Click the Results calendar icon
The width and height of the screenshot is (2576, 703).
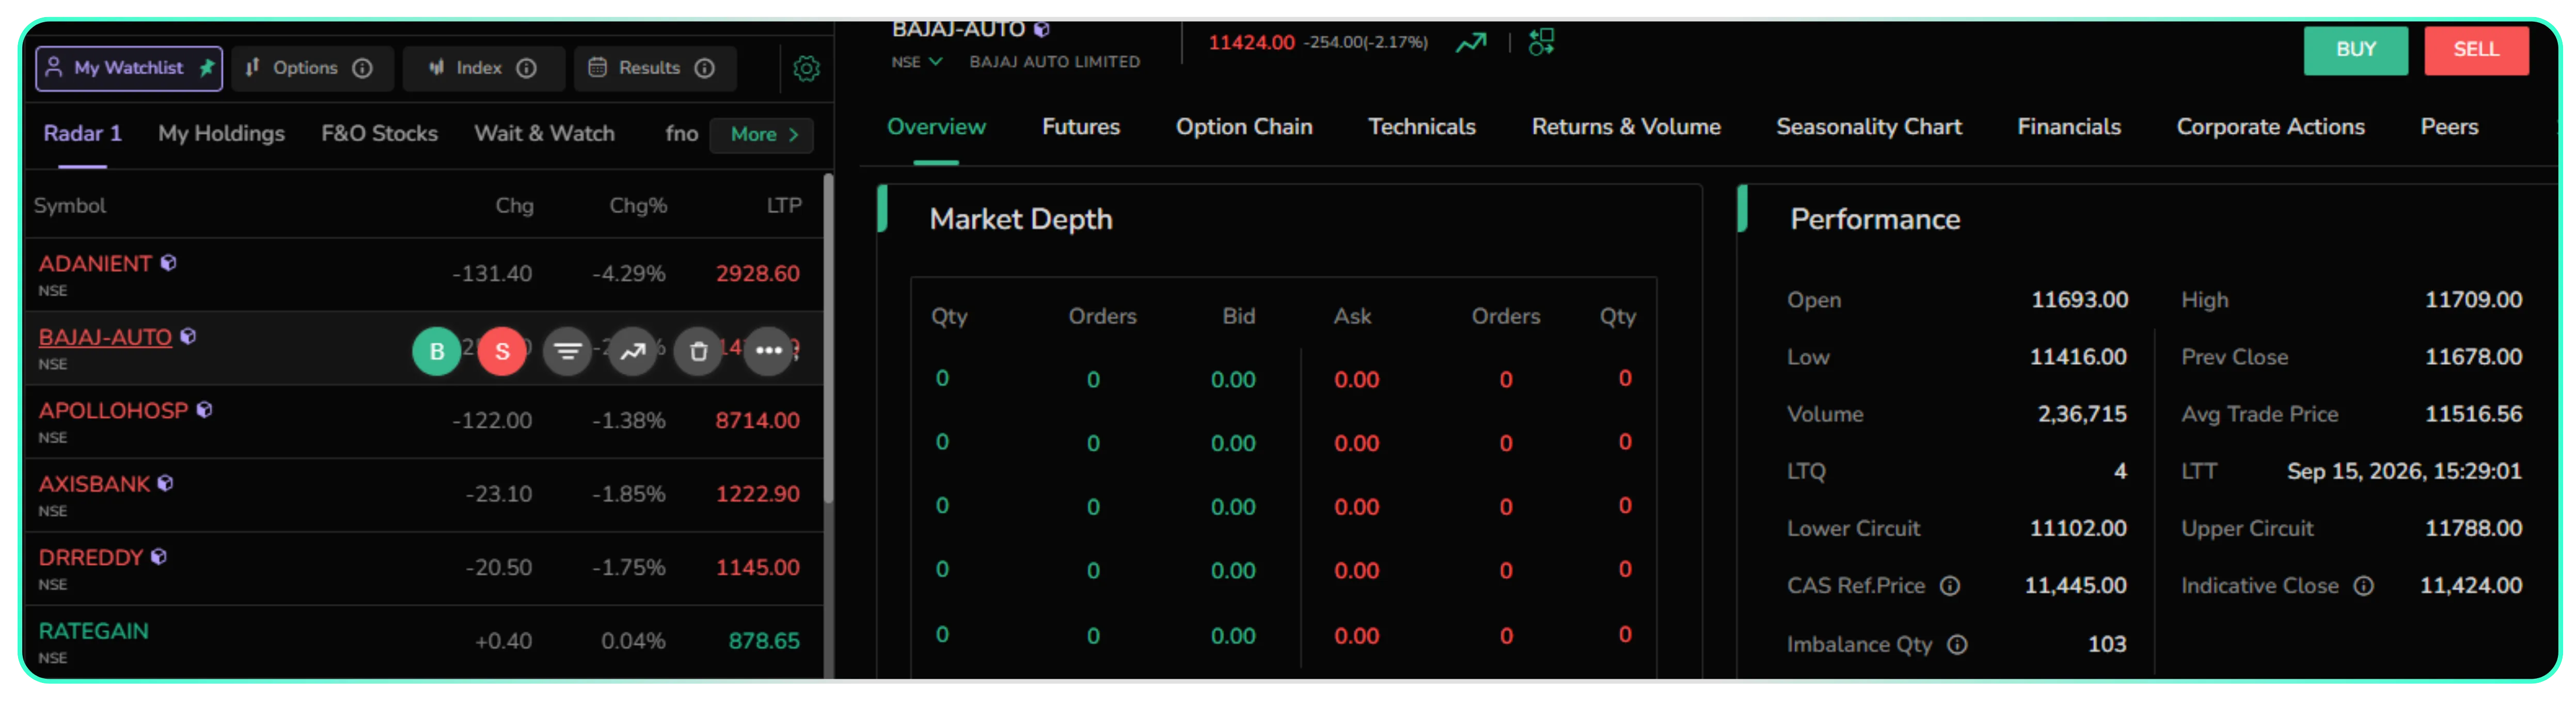[597, 67]
